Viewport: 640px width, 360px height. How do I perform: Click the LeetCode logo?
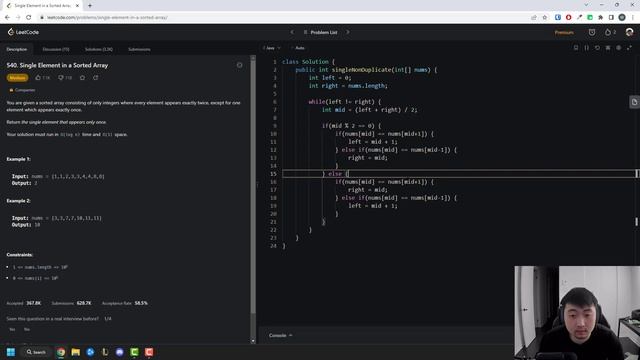pyautogui.click(x=23, y=32)
